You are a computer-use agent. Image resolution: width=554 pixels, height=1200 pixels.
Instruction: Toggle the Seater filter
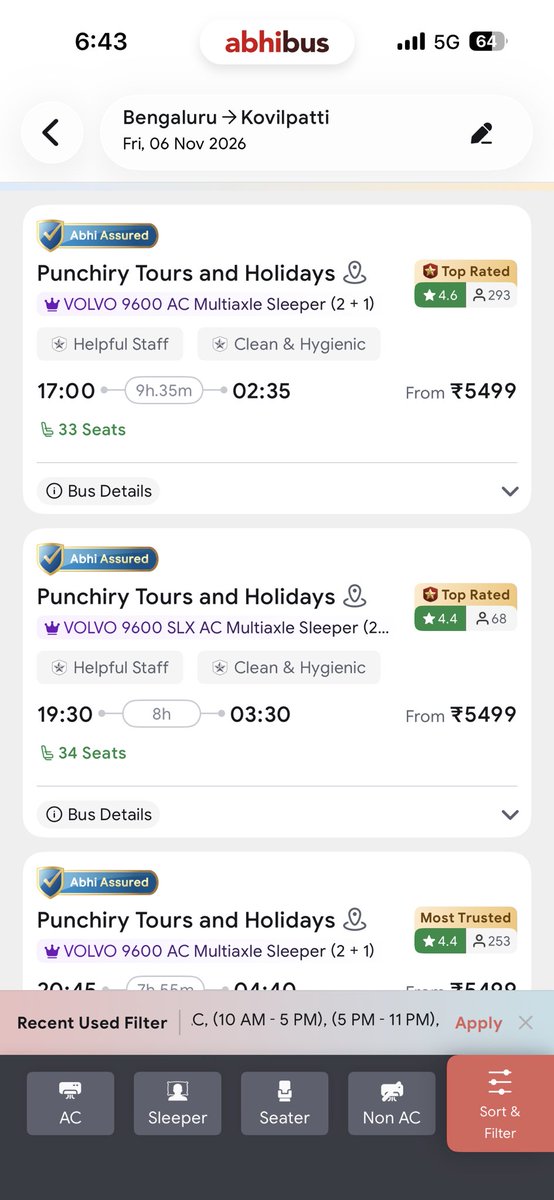[x=284, y=1103]
